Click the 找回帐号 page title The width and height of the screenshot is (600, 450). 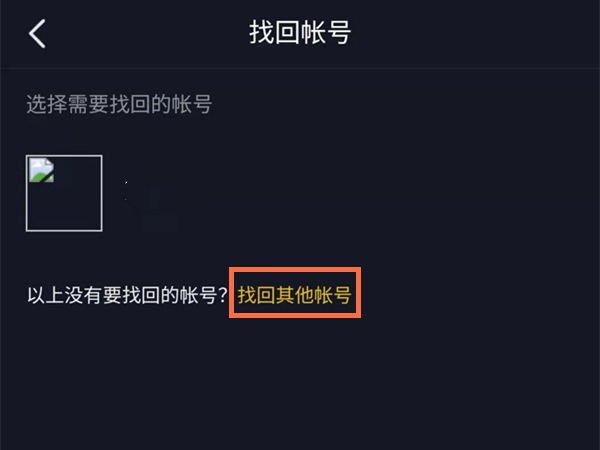tap(300, 33)
